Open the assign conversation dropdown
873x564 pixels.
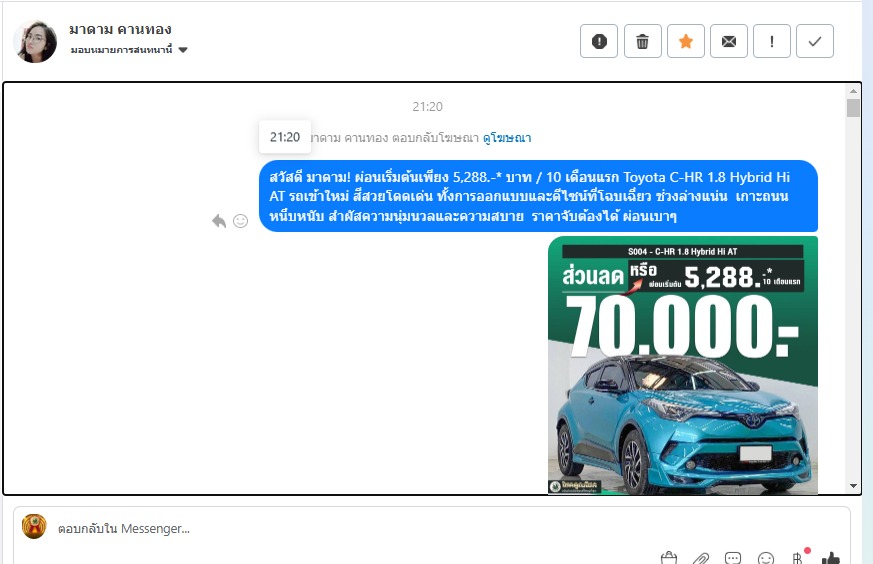[129, 50]
